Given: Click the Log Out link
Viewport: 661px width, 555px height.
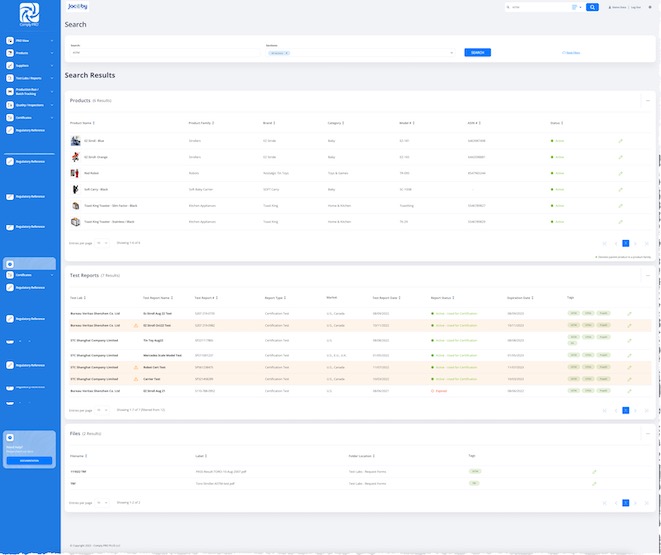Looking at the screenshot, I should (635, 7).
